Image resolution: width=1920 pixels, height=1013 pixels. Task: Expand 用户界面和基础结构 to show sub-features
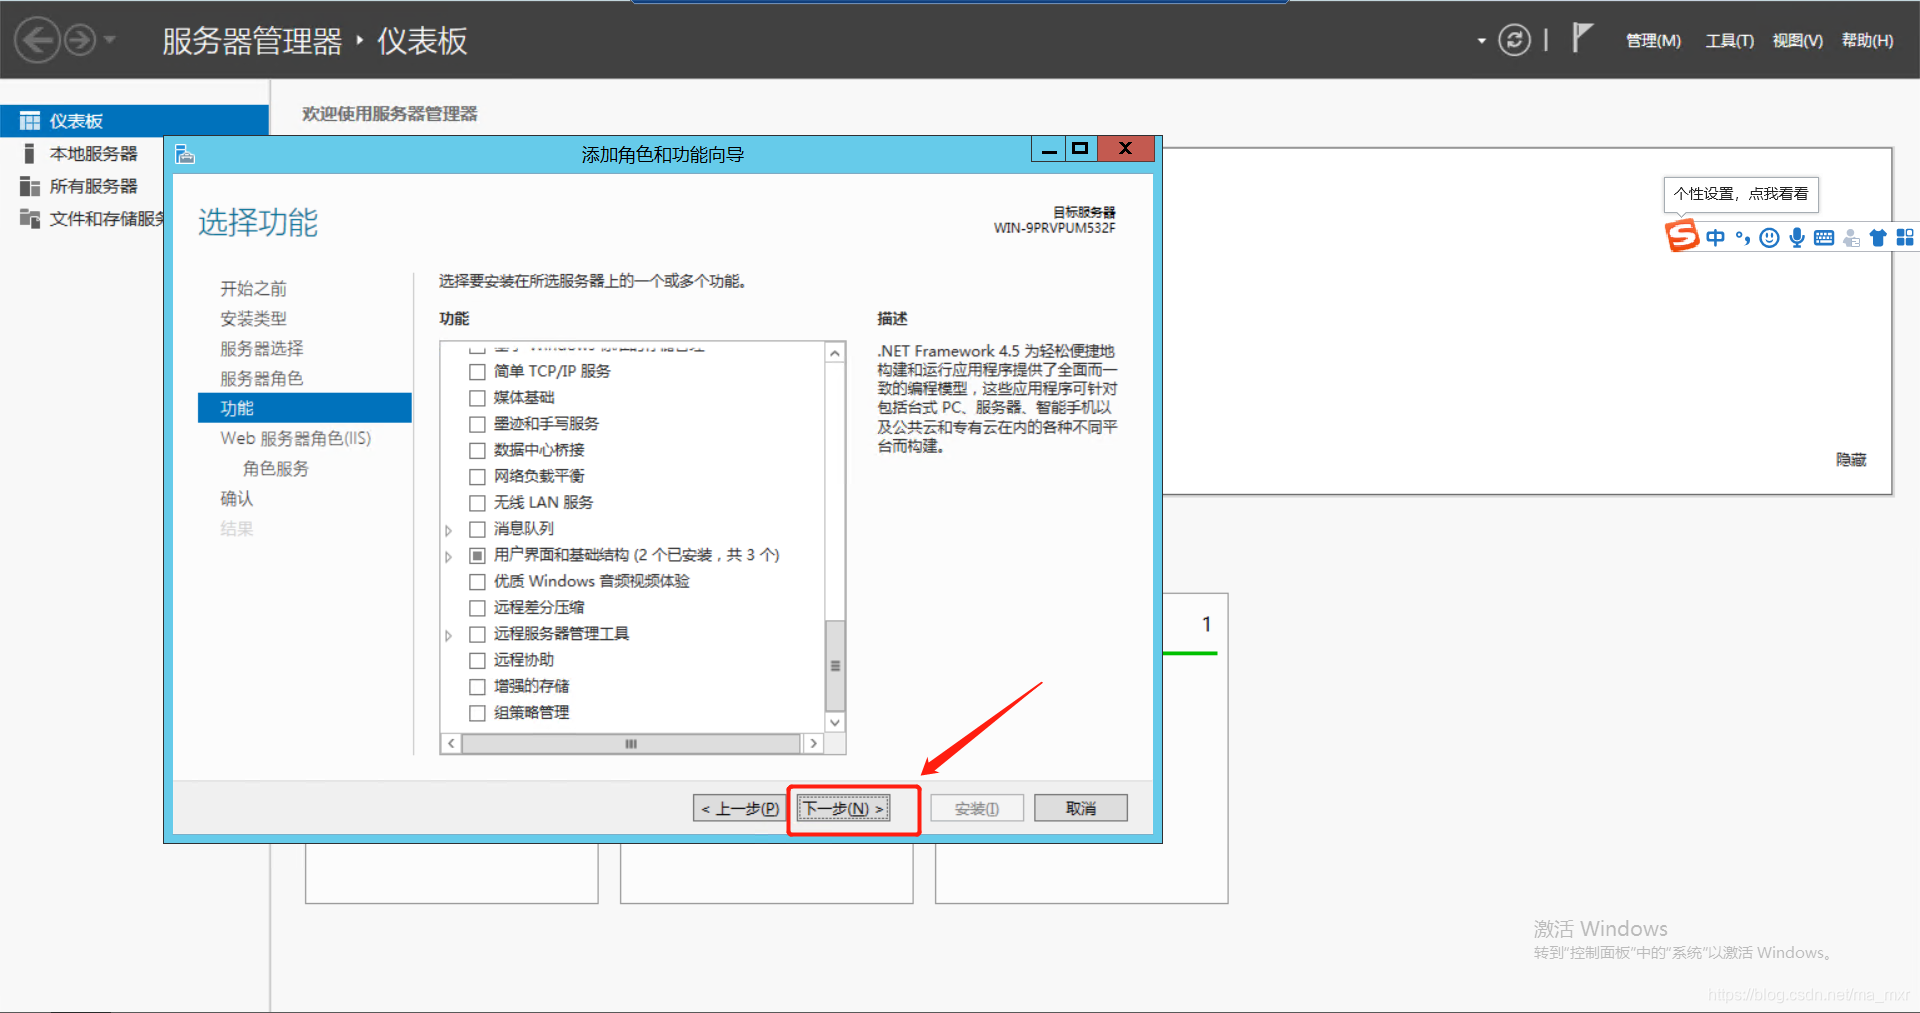tap(448, 555)
